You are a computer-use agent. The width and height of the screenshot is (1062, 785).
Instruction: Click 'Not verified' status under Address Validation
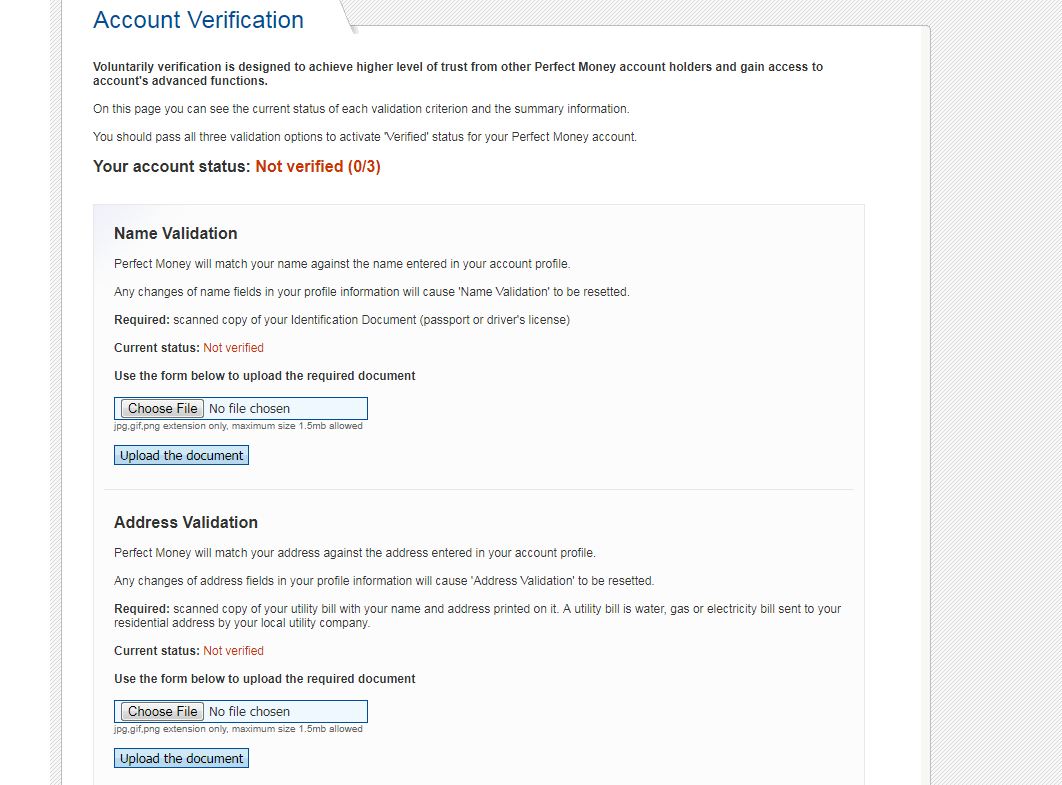point(233,650)
